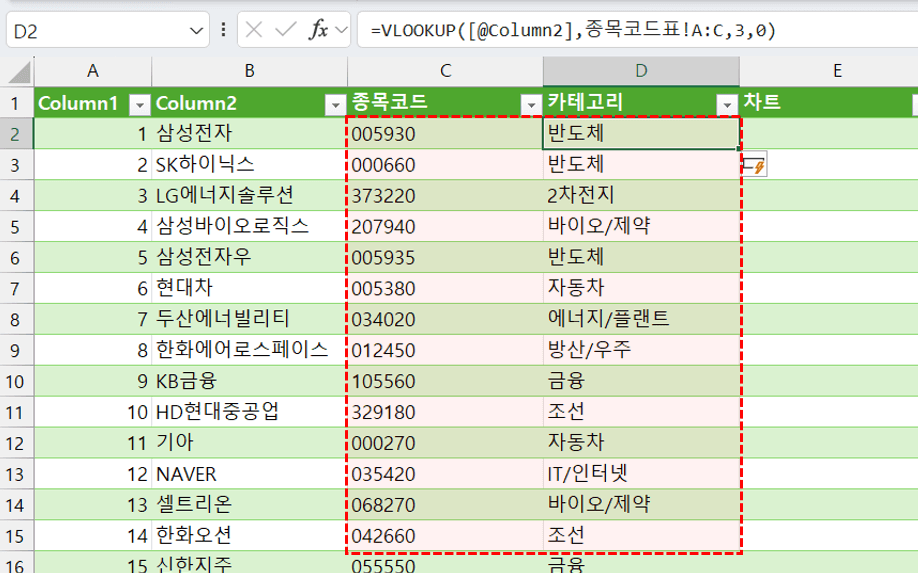
Task: Click stock code cell 035420
Action: (x=446, y=475)
